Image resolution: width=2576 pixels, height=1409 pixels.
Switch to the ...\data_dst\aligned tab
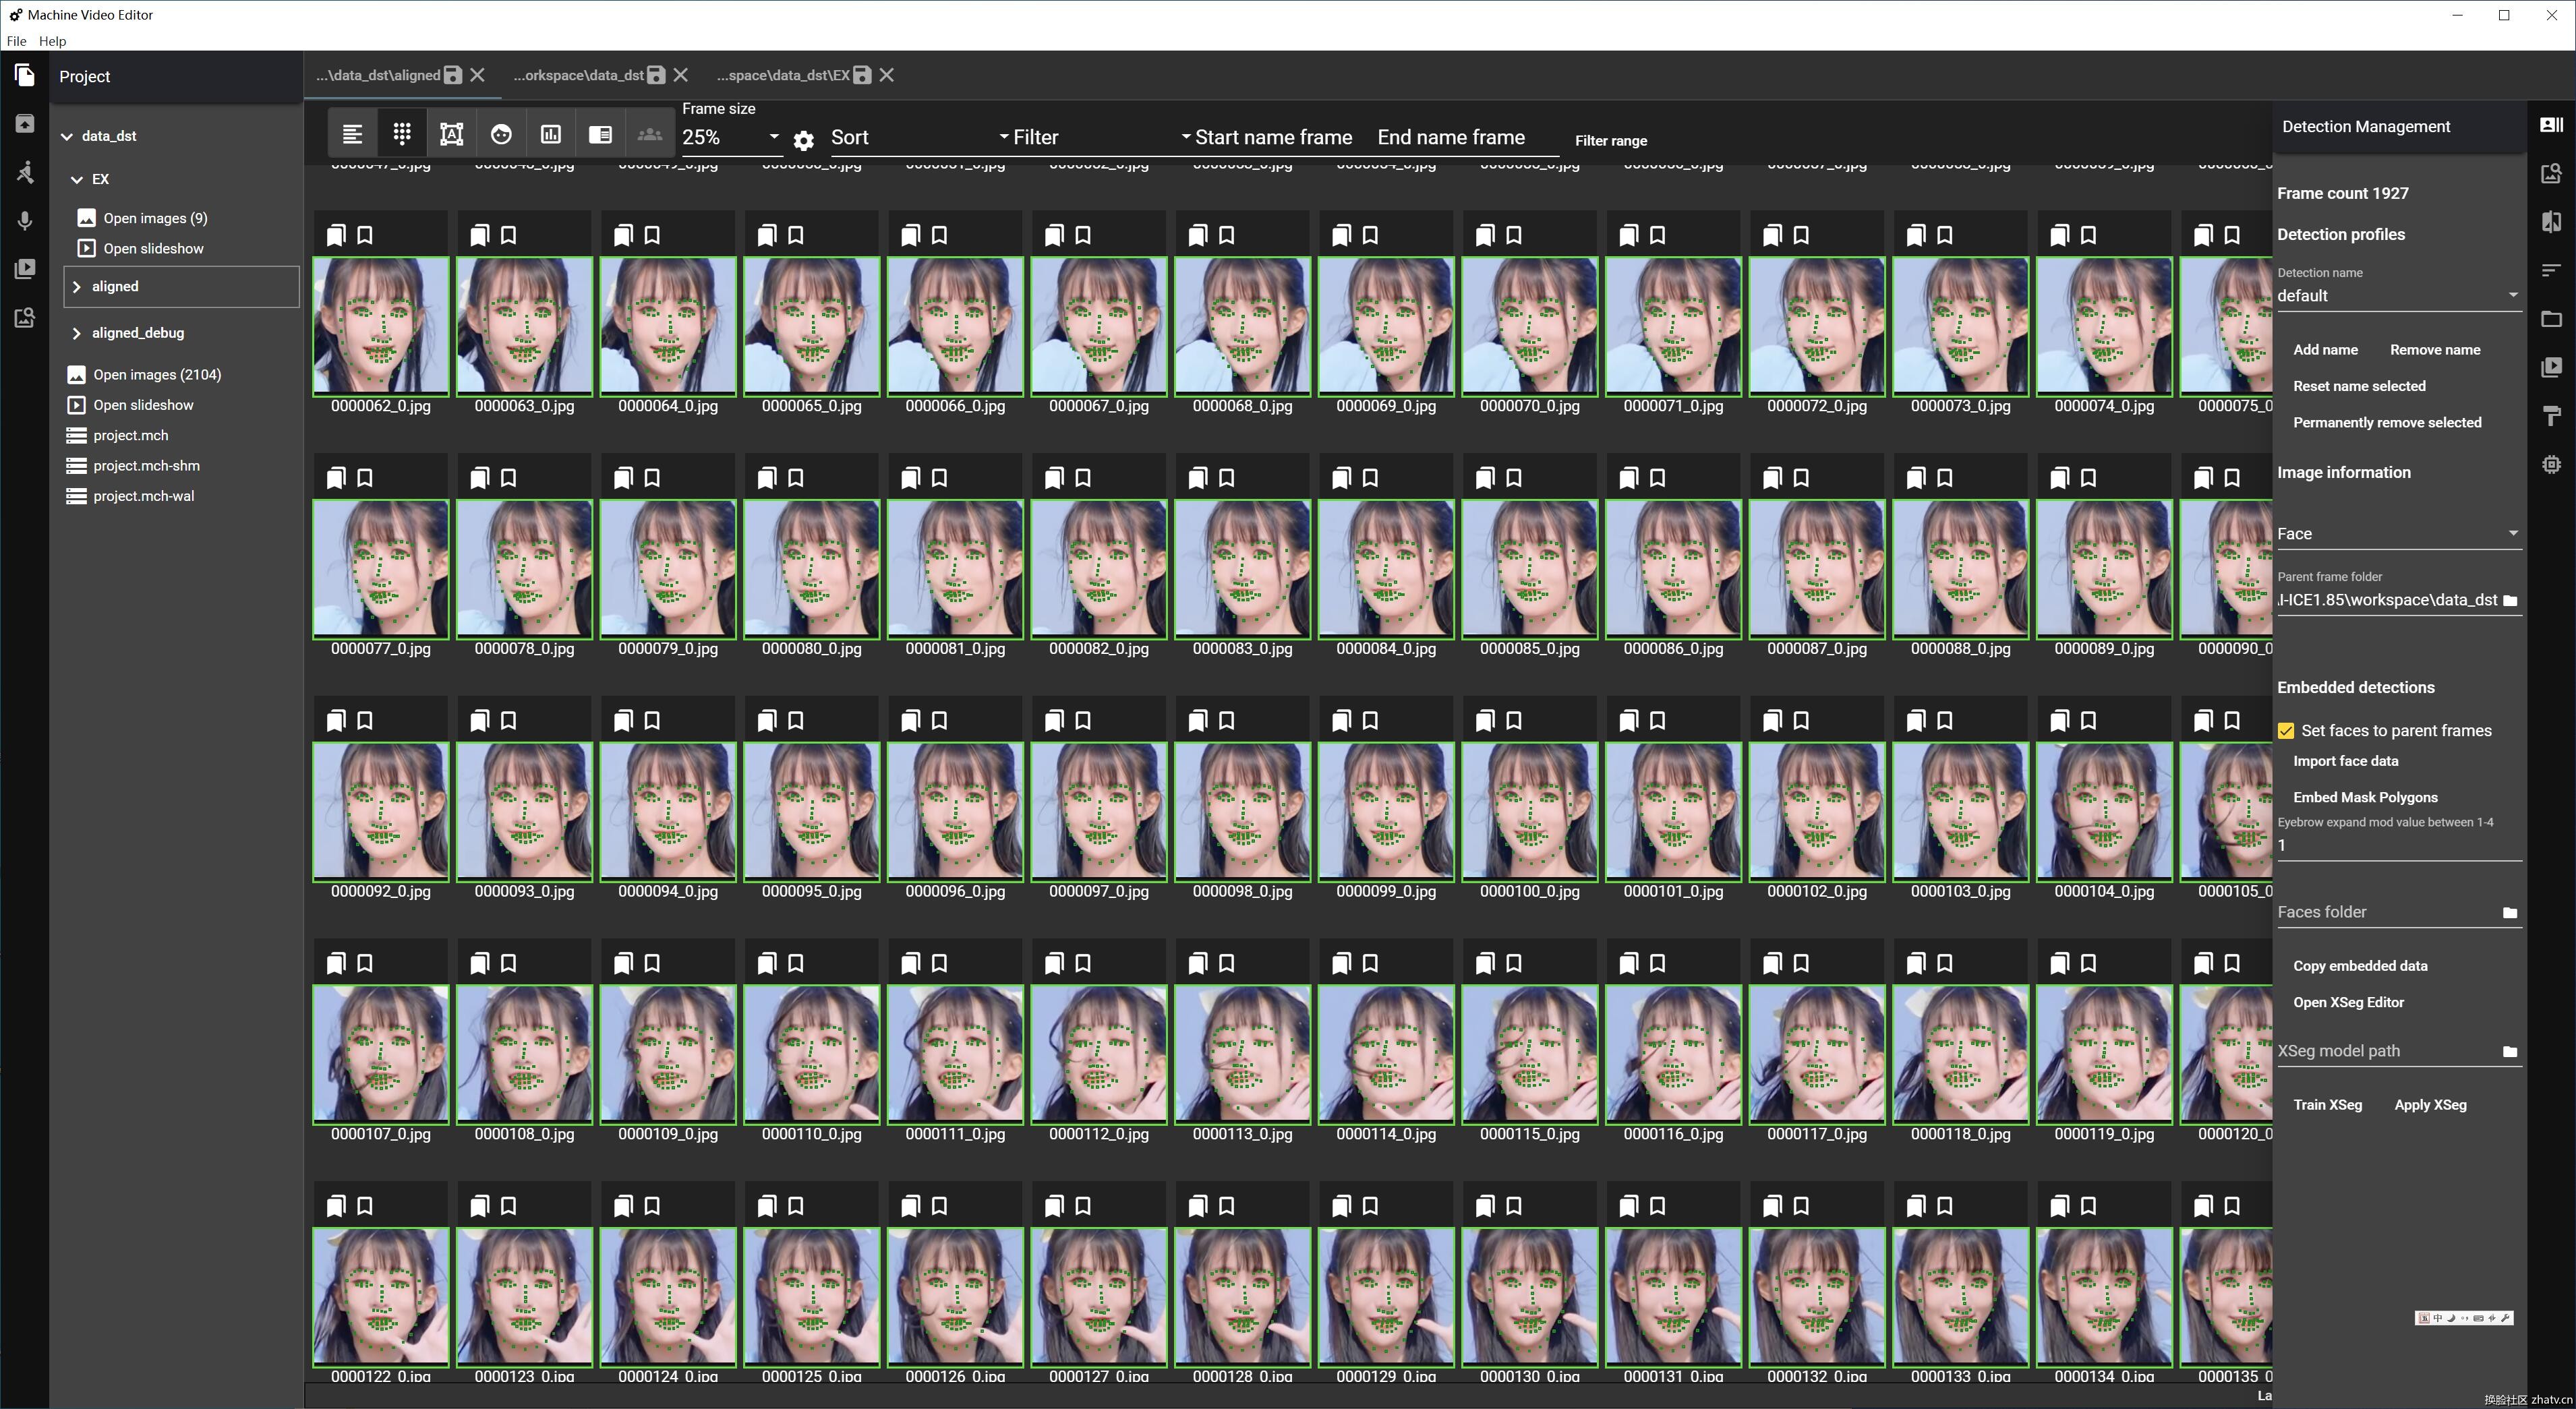[x=378, y=75]
